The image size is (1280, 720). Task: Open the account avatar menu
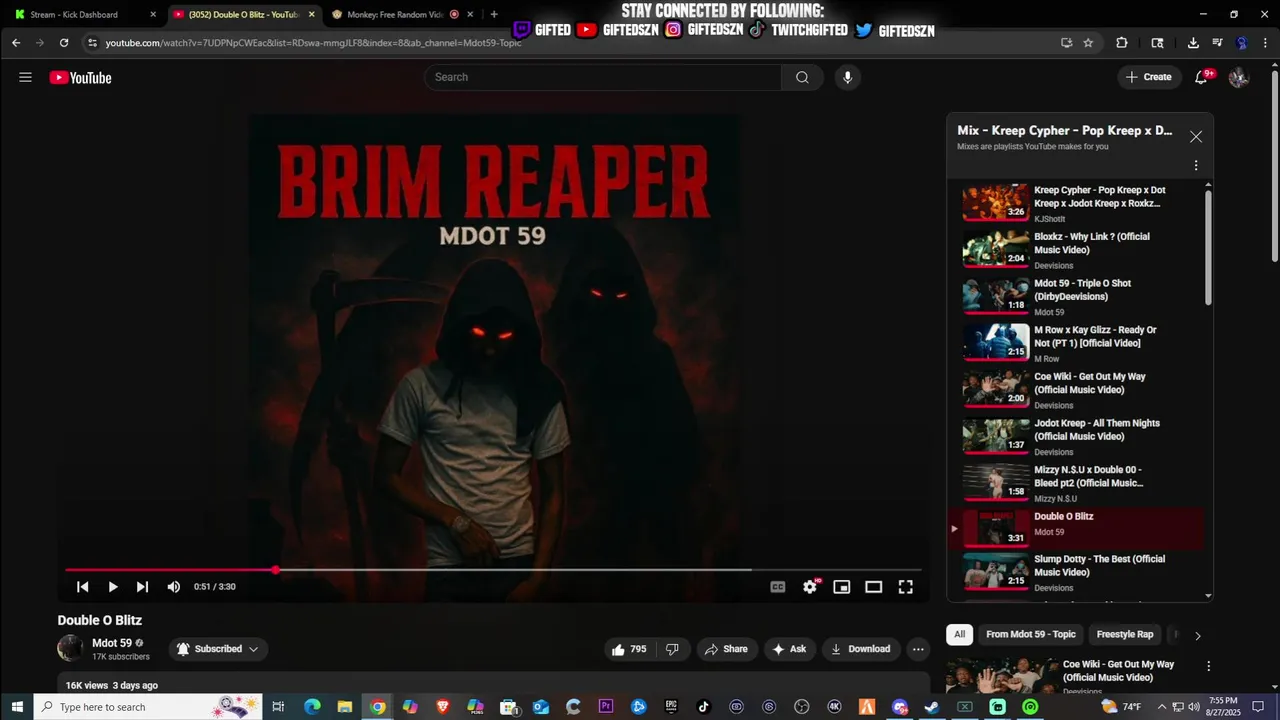click(x=1239, y=77)
